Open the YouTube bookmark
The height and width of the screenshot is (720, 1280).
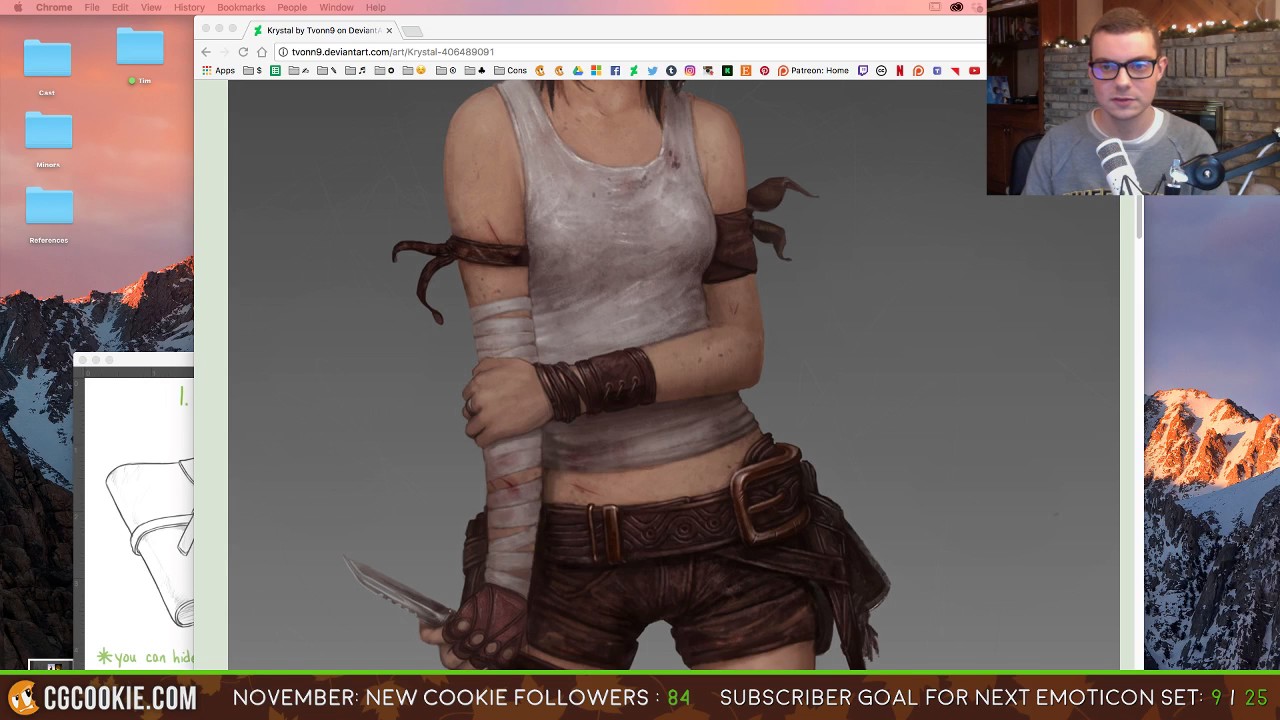974,71
